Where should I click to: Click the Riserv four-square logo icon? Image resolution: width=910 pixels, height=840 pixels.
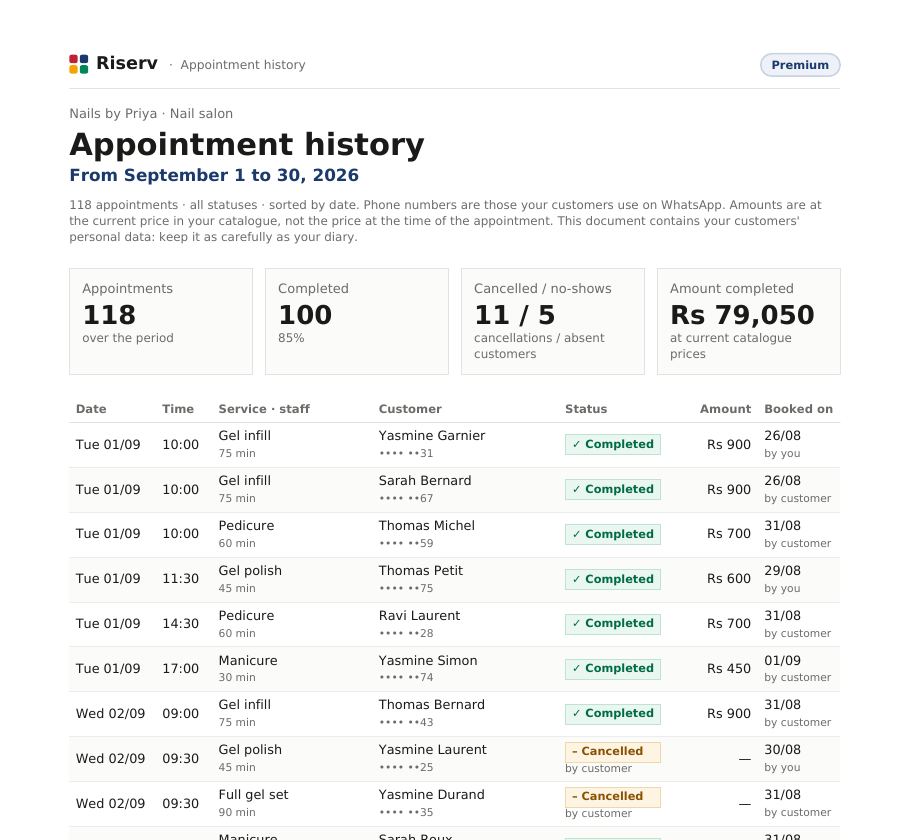(x=78, y=64)
